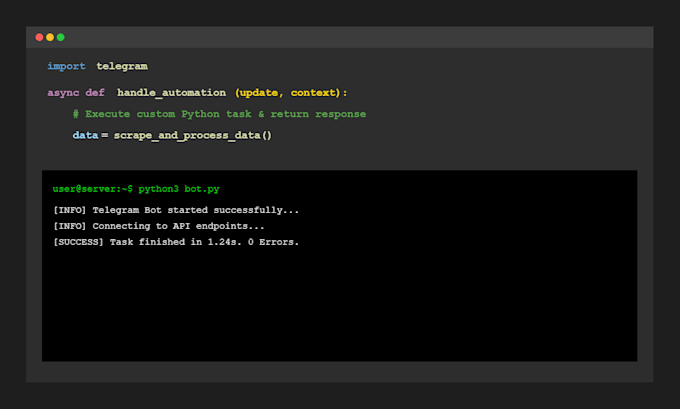
Task: Click the 'handle_automation' function name
Action: coord(171,93)
